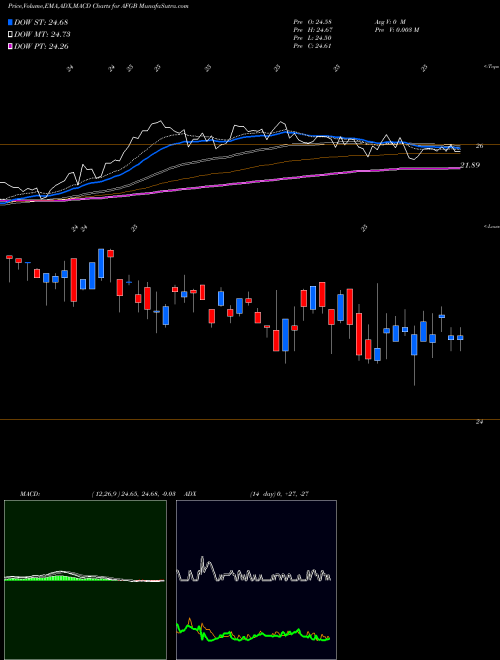This screenshot has height=660, width=500.
Task: Click the '24' axis label below candlesticks
Action: (x=479, y=422)
